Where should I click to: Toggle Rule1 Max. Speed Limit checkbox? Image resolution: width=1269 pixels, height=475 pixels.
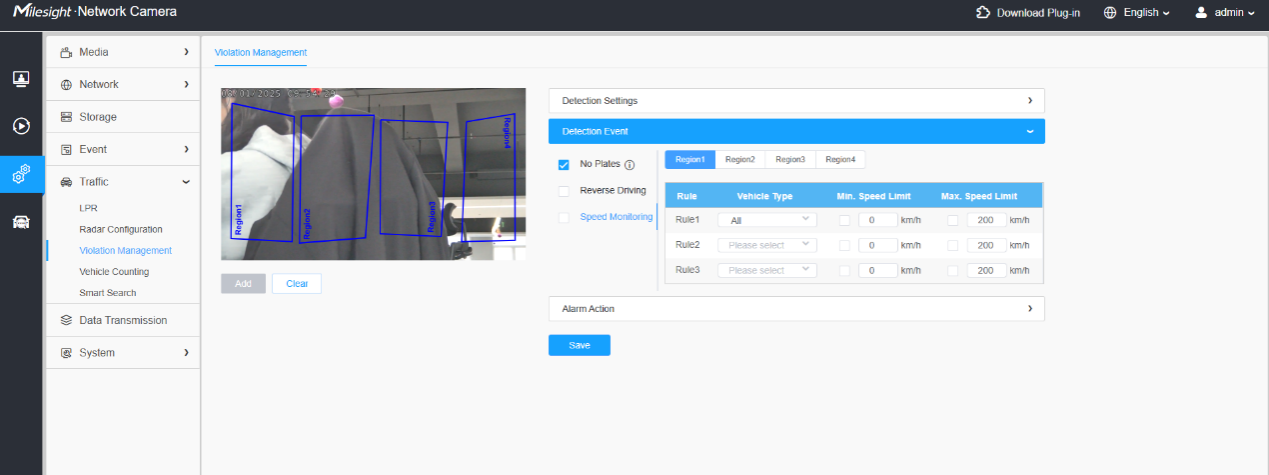tap(953, 219)
